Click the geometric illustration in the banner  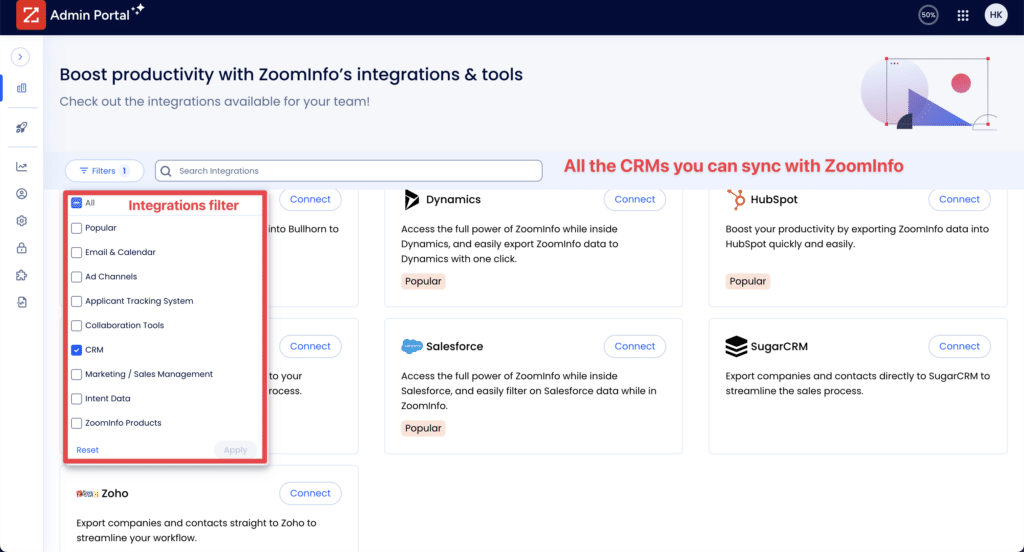pos(927,93)
